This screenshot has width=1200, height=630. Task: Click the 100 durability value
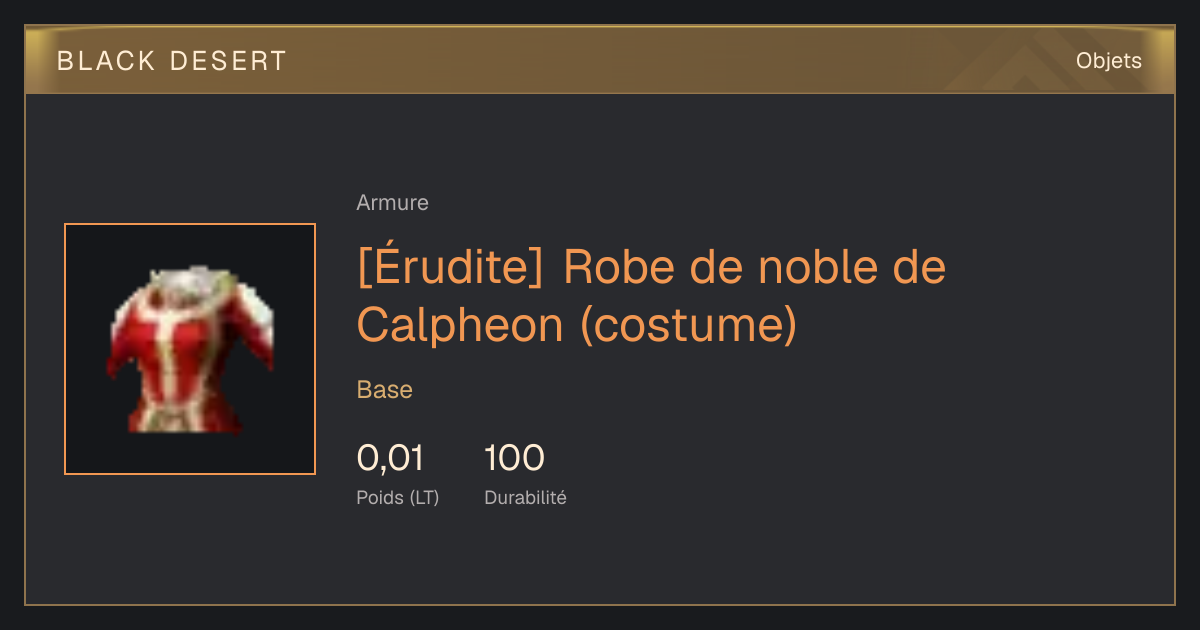tap(514, 458)
